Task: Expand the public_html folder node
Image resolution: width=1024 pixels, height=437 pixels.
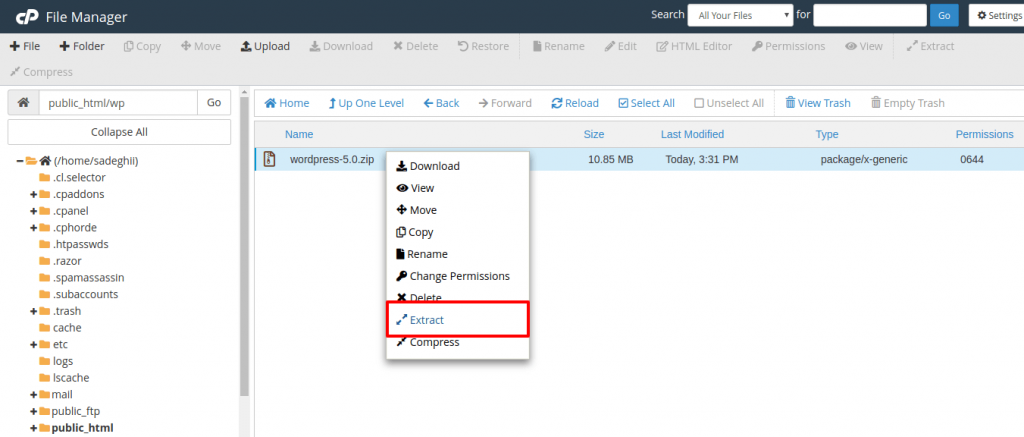Action: tap(33, 429)
